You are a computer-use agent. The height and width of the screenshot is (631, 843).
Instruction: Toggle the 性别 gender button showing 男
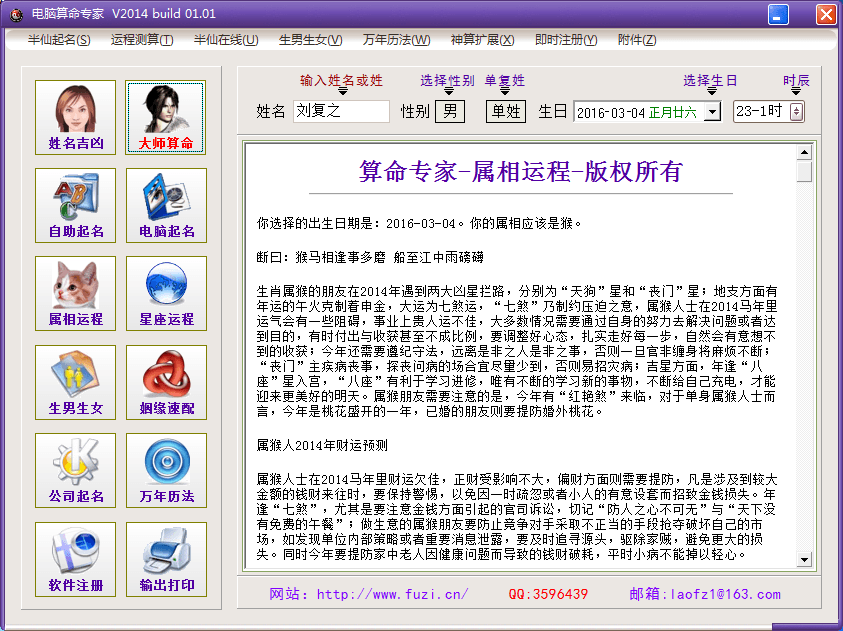449,111
